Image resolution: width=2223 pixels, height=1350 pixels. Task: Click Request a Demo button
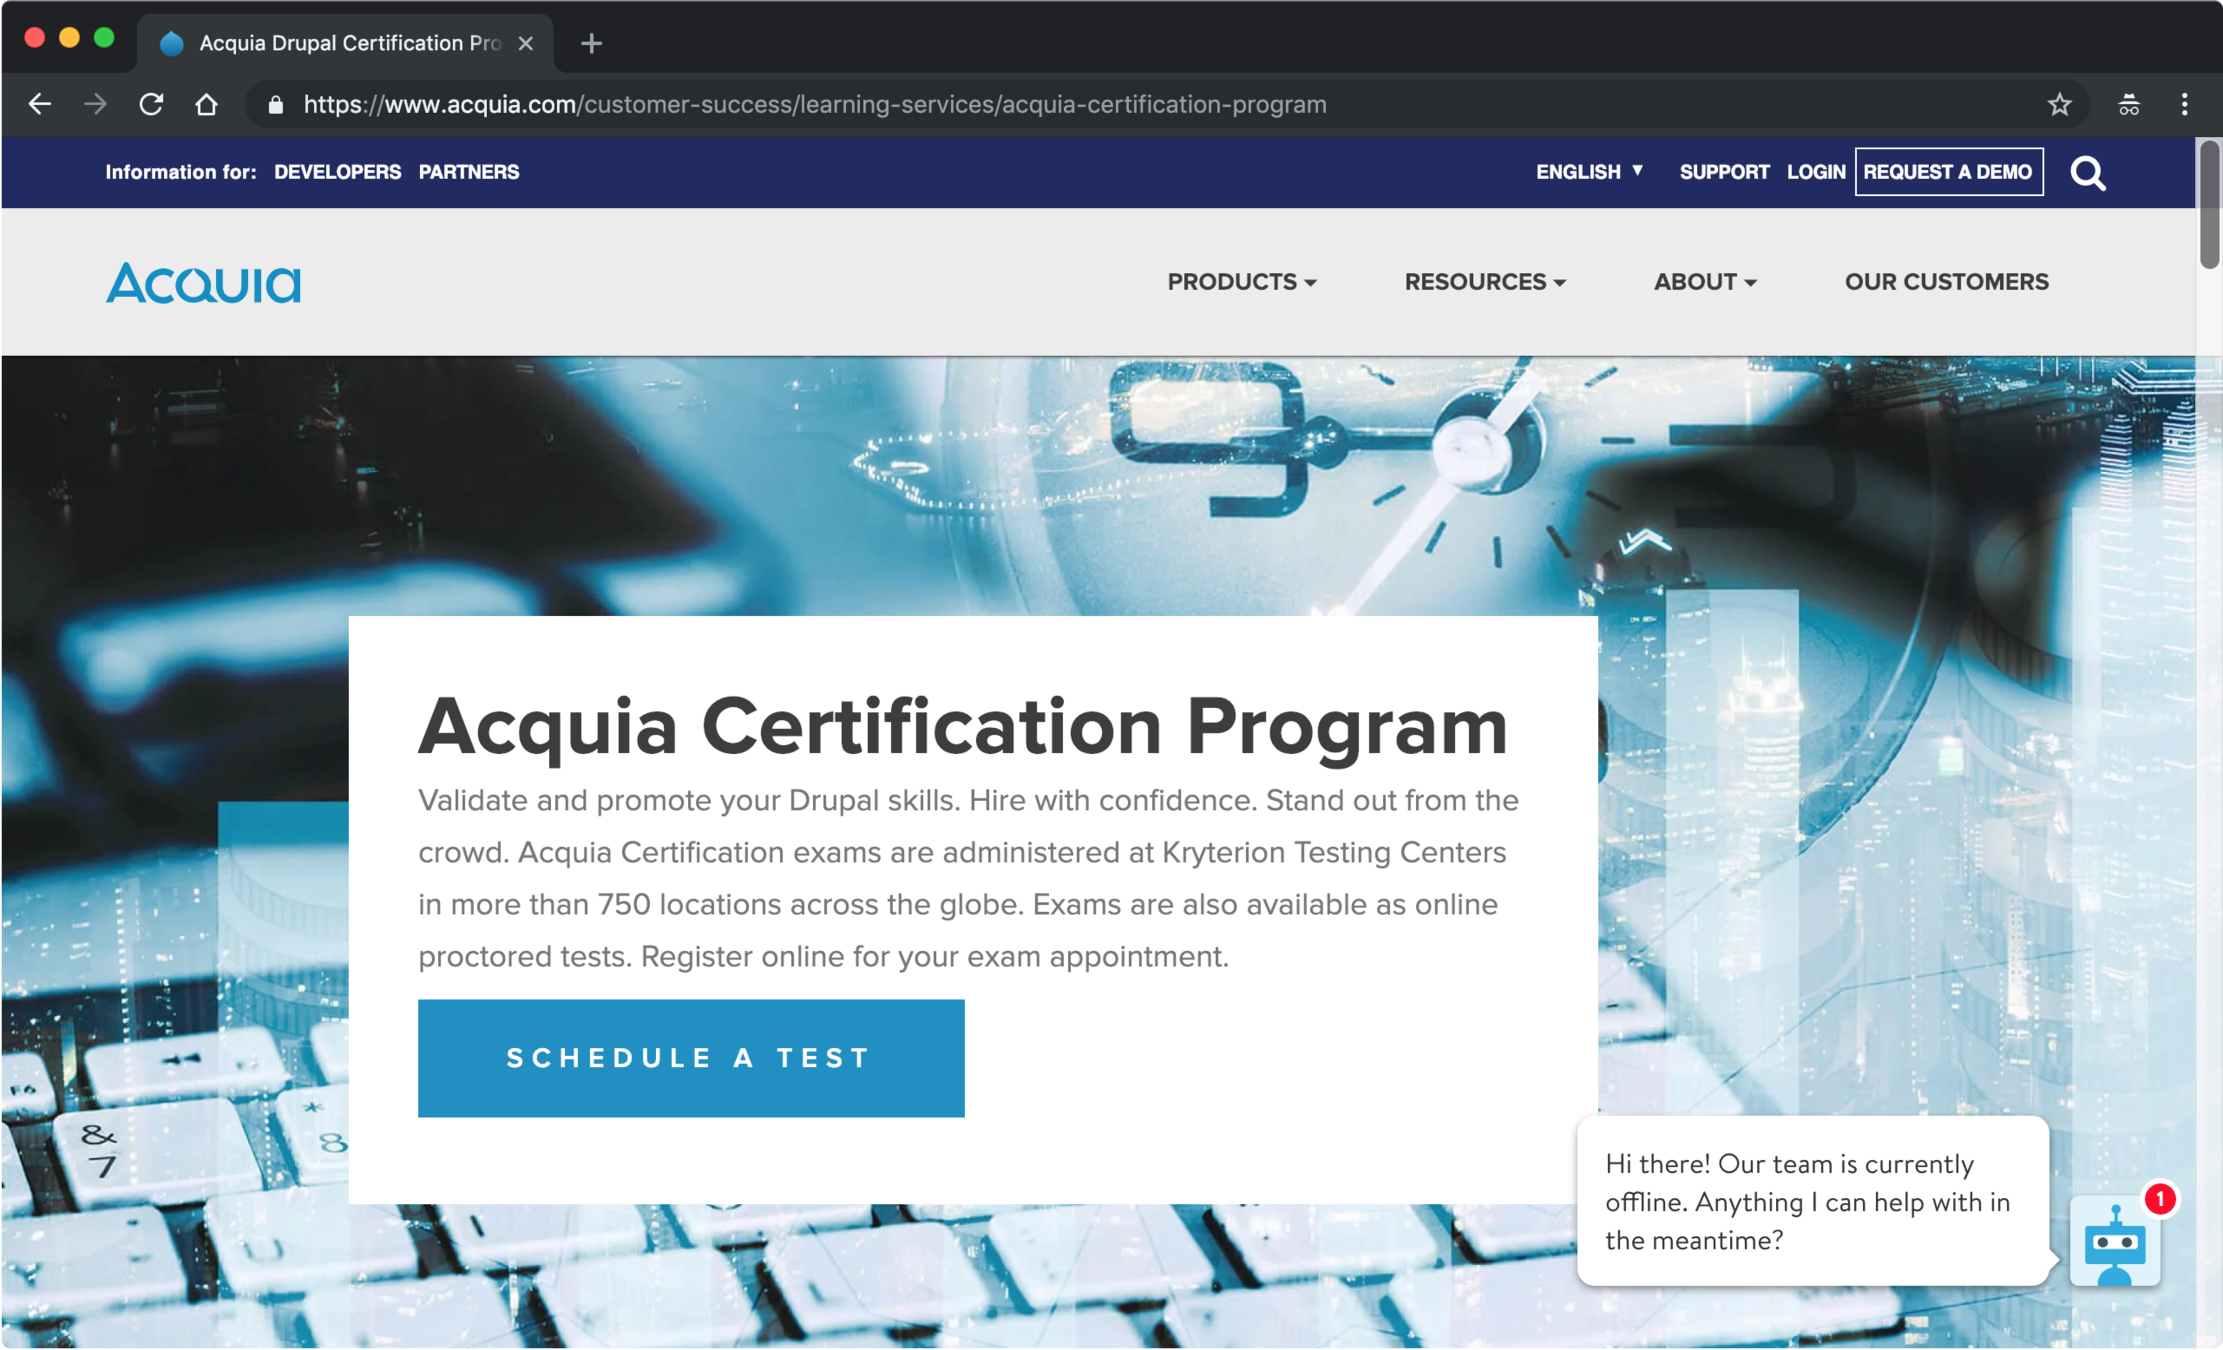tap(1948, 172)
